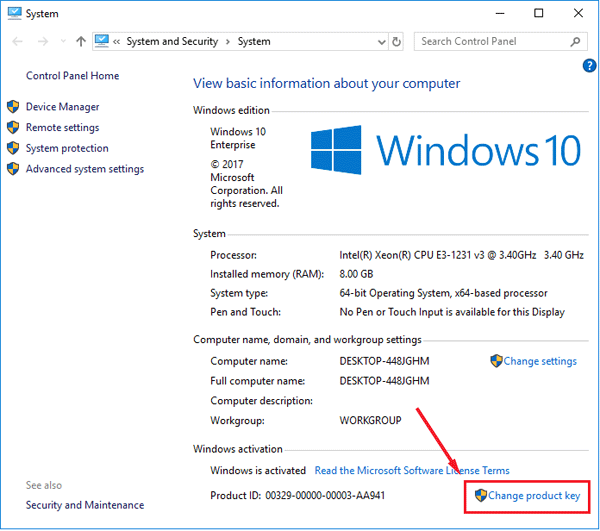Go to Control Panel Home

tap(72, 76)
